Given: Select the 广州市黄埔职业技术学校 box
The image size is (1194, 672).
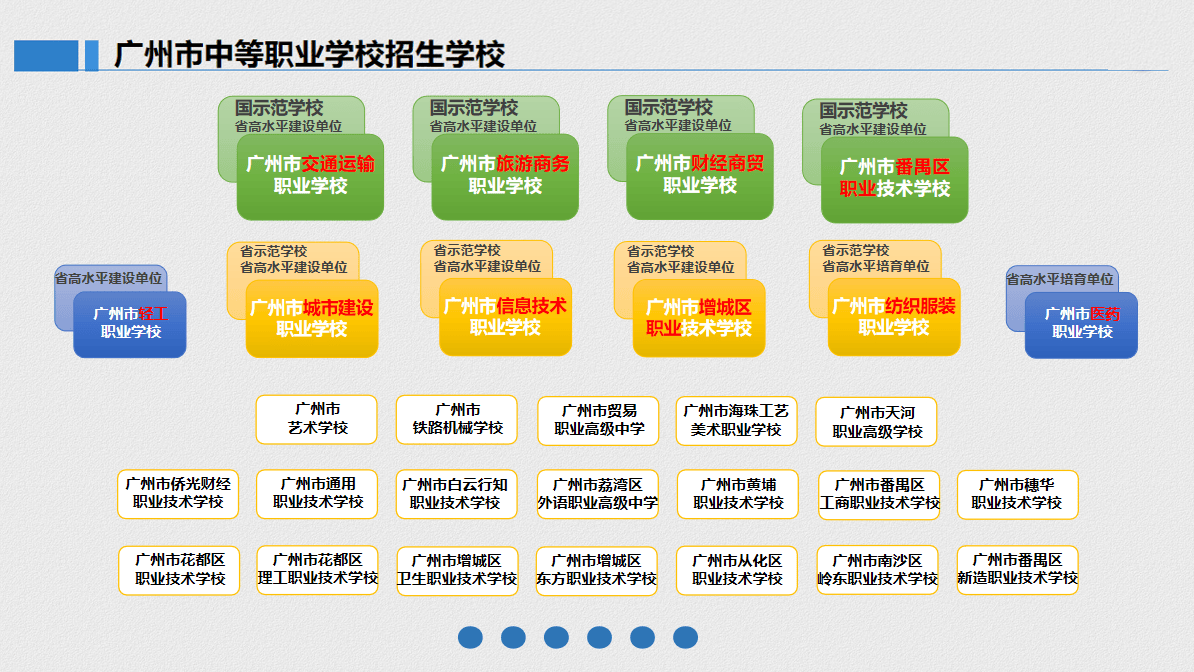Looking at the screenshot, I should click(x=738, y=494).
